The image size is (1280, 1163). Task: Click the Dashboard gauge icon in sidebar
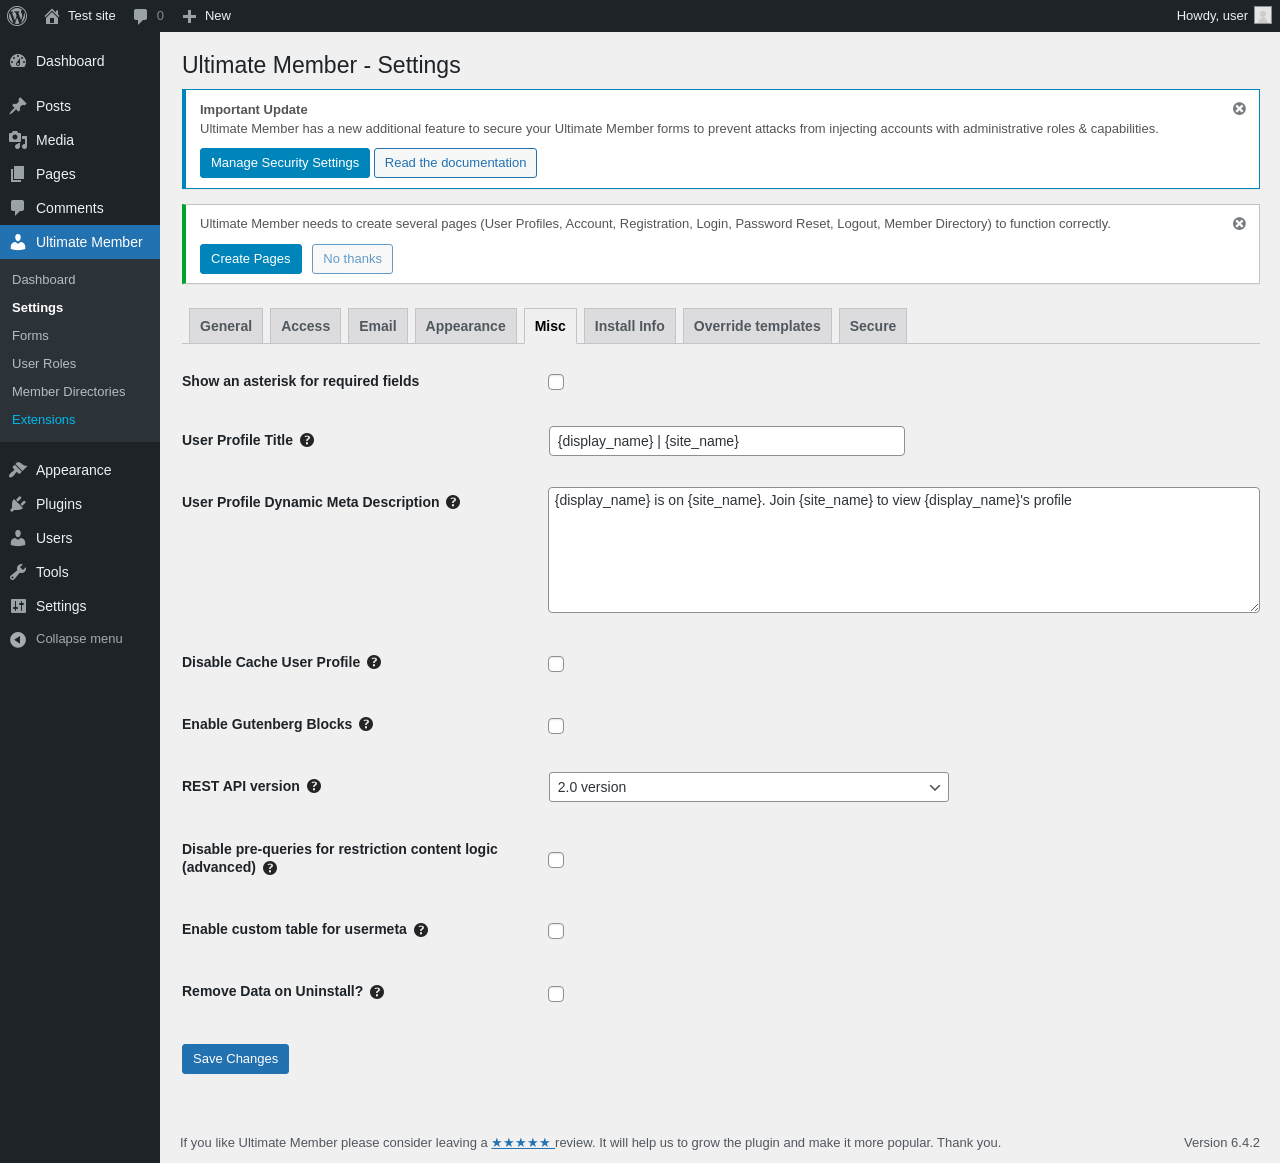[x=18, y=61]
